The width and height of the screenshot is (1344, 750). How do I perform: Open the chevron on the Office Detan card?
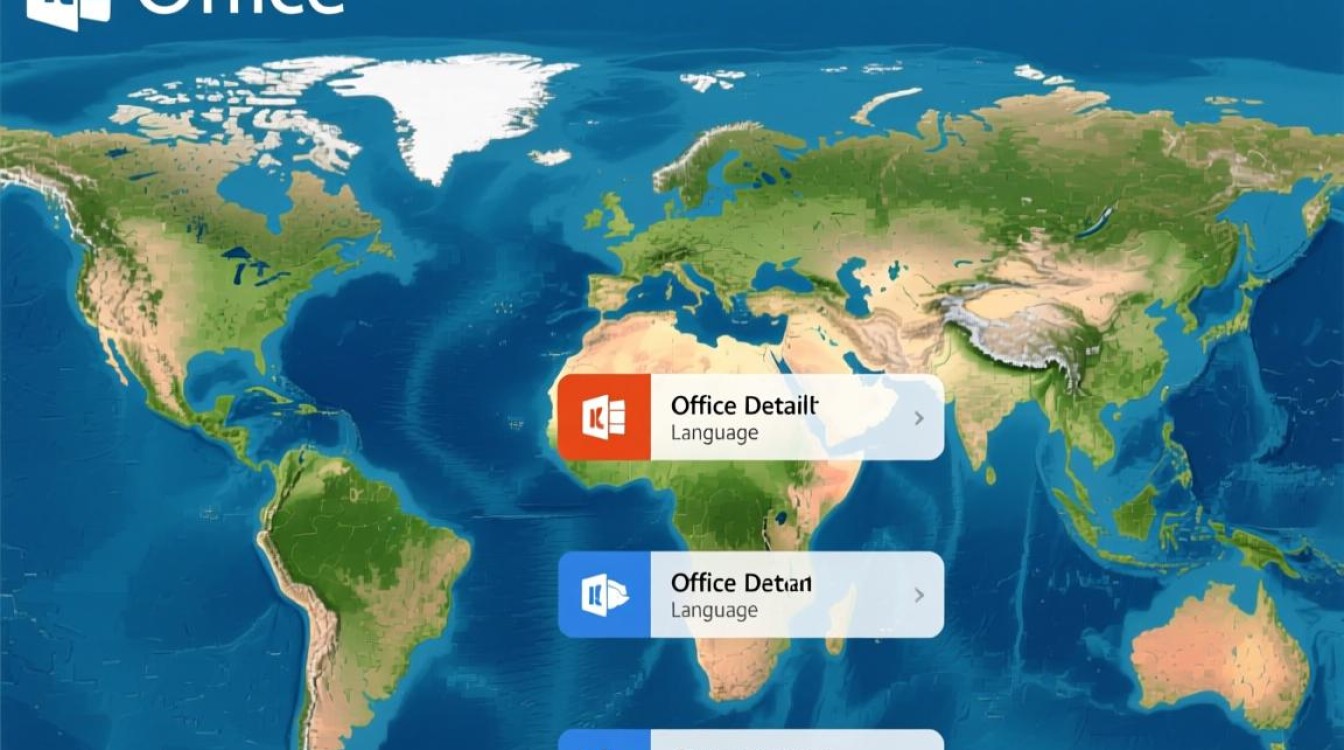pyautogui.click(x=919, y=595)
